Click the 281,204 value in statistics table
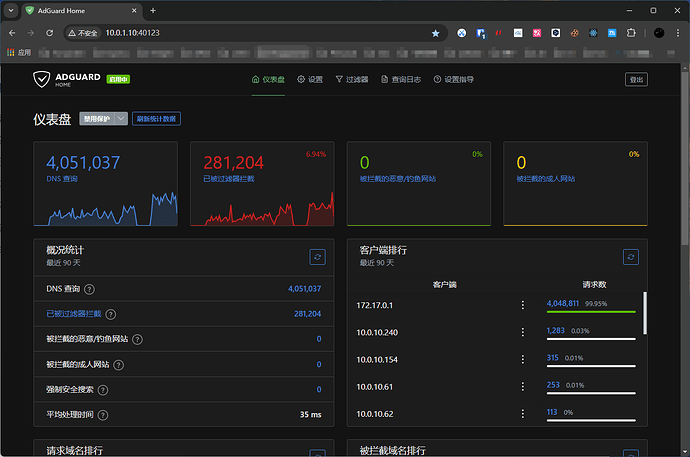This screenshot has width=690, height=457. [308, 314]
